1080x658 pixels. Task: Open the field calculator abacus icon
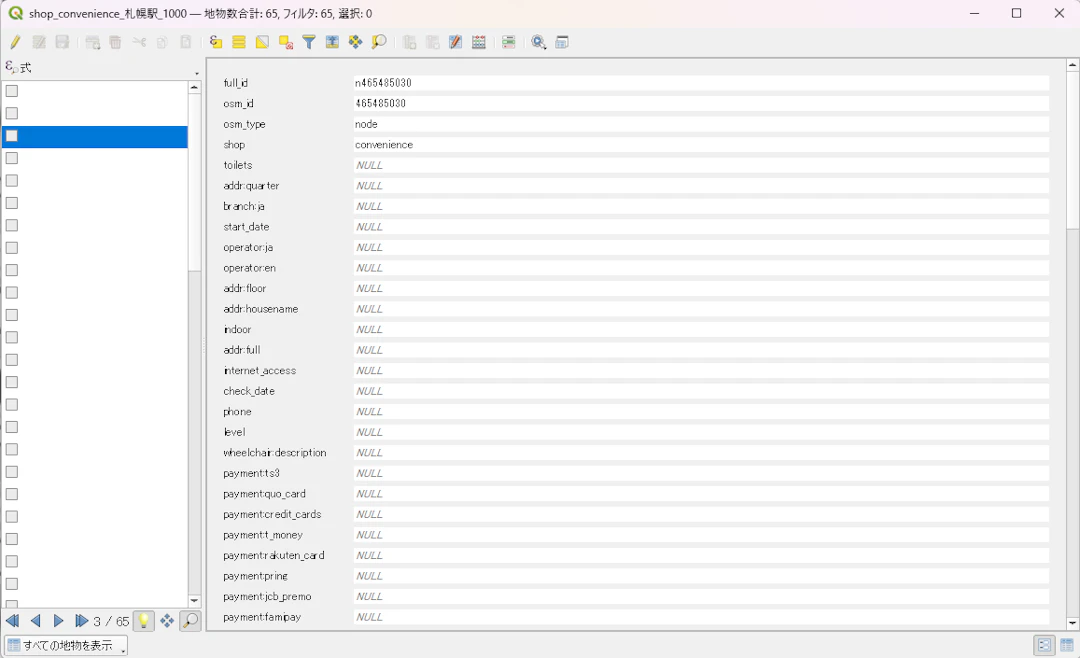point(479,42)
